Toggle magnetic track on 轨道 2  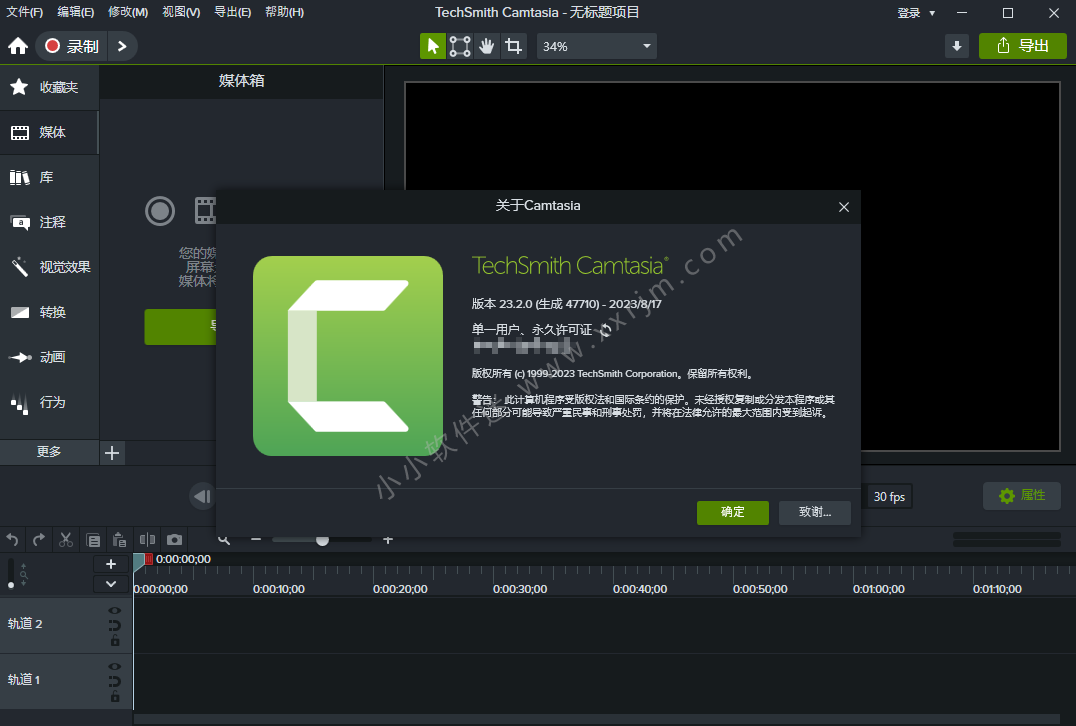(x=115, y=625)
